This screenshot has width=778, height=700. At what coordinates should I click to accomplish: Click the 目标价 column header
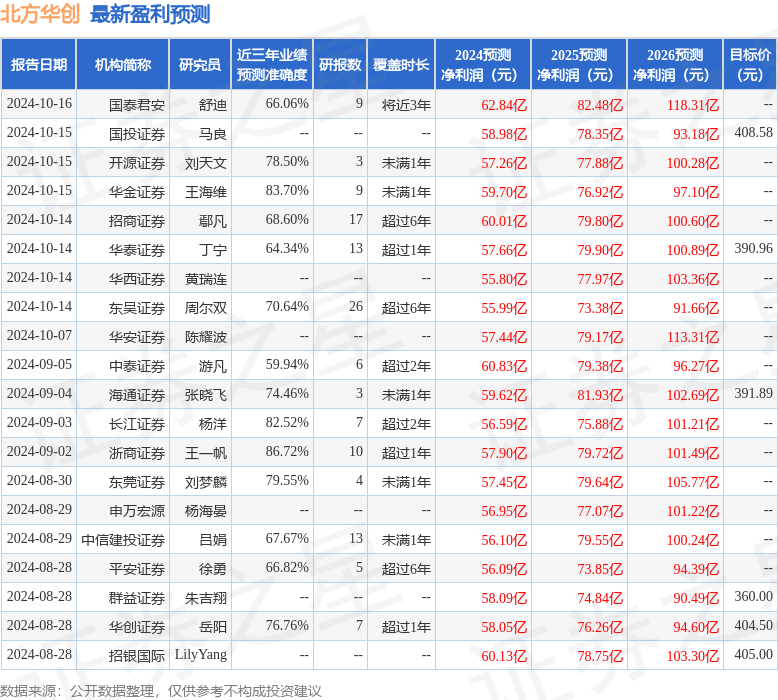[750, 64]
